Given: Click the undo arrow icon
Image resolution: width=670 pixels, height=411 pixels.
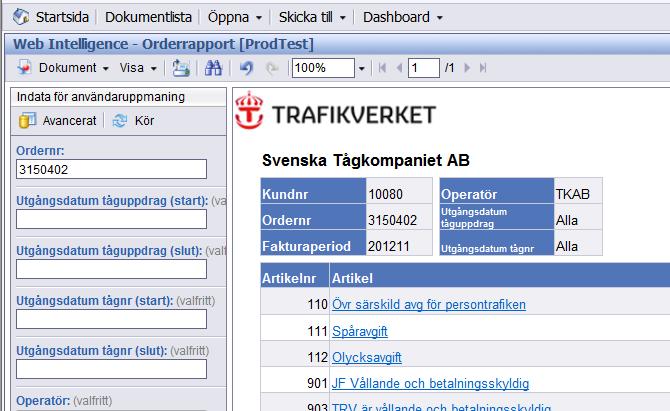Looking at the screenshot, I should pos(246,68).
